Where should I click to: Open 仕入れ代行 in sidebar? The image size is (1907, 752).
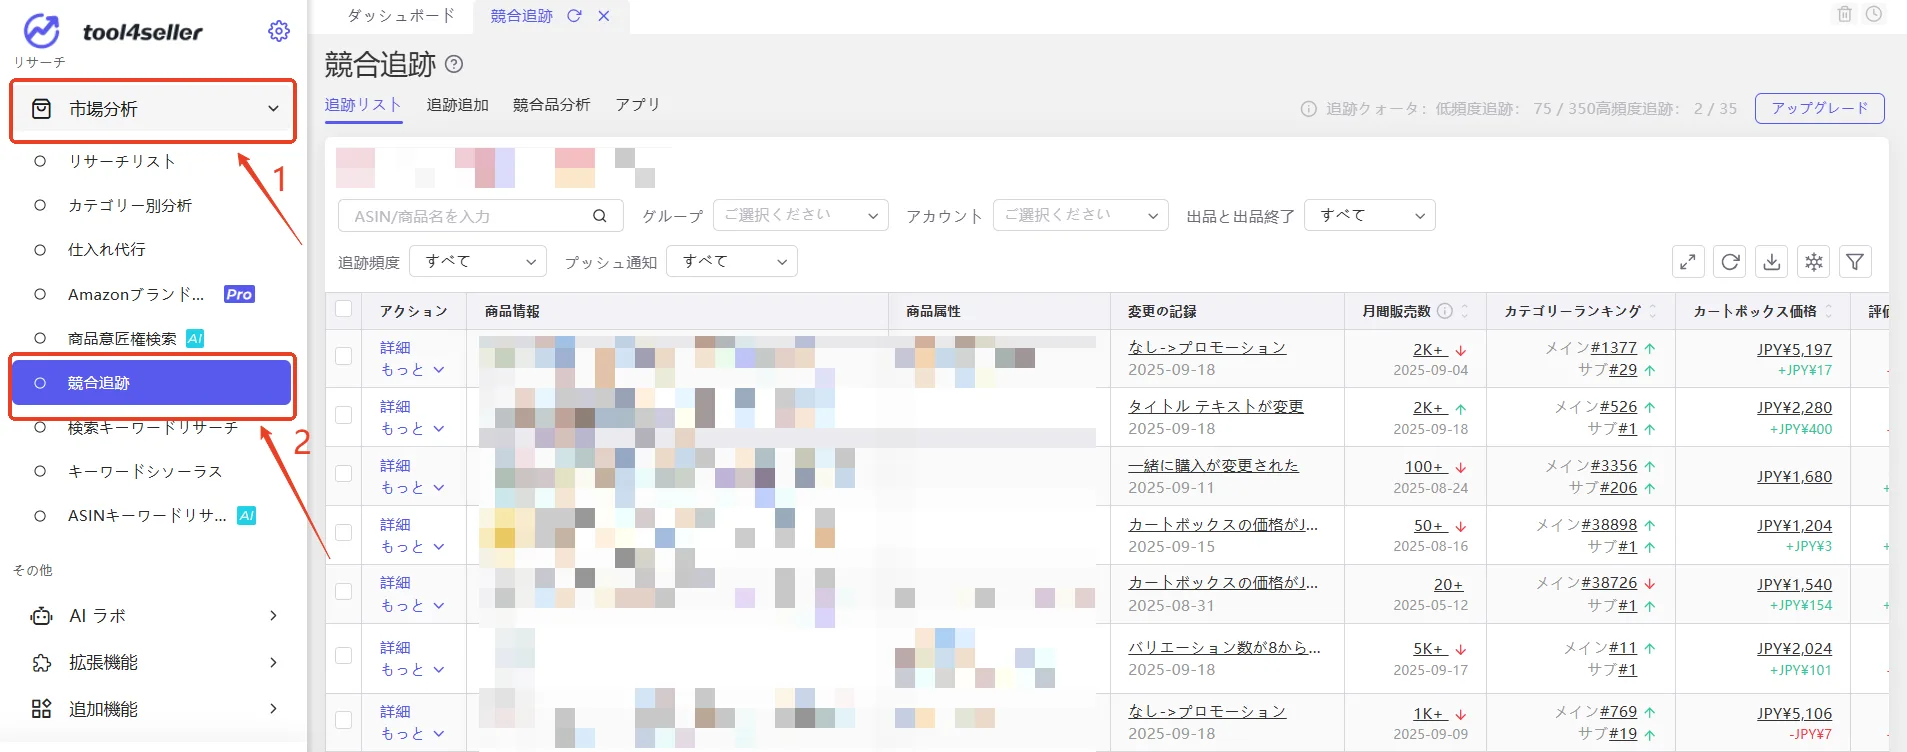[x=107, y=249]
